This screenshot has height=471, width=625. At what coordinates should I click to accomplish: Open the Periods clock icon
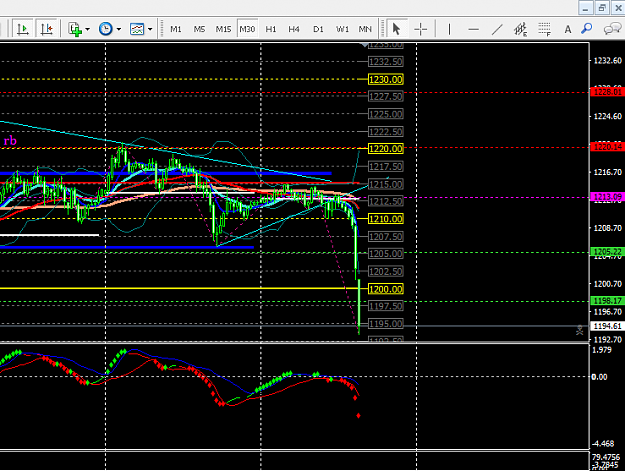tap(106, 29)
